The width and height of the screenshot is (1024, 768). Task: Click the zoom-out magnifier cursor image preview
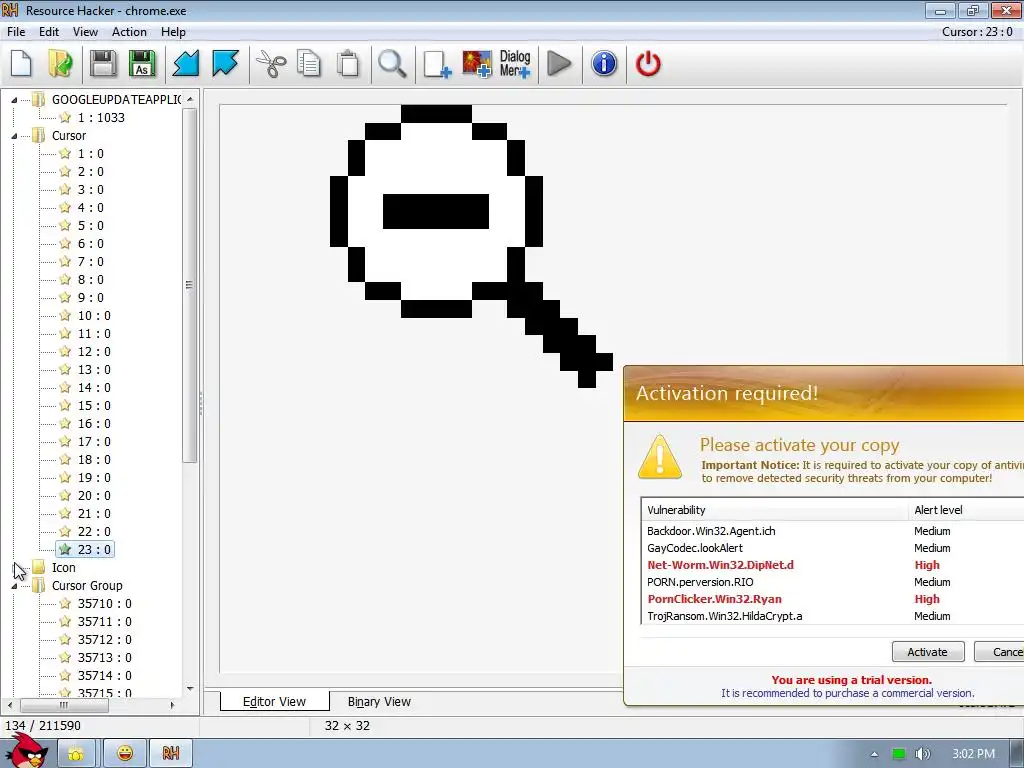[x=471, y=246]
